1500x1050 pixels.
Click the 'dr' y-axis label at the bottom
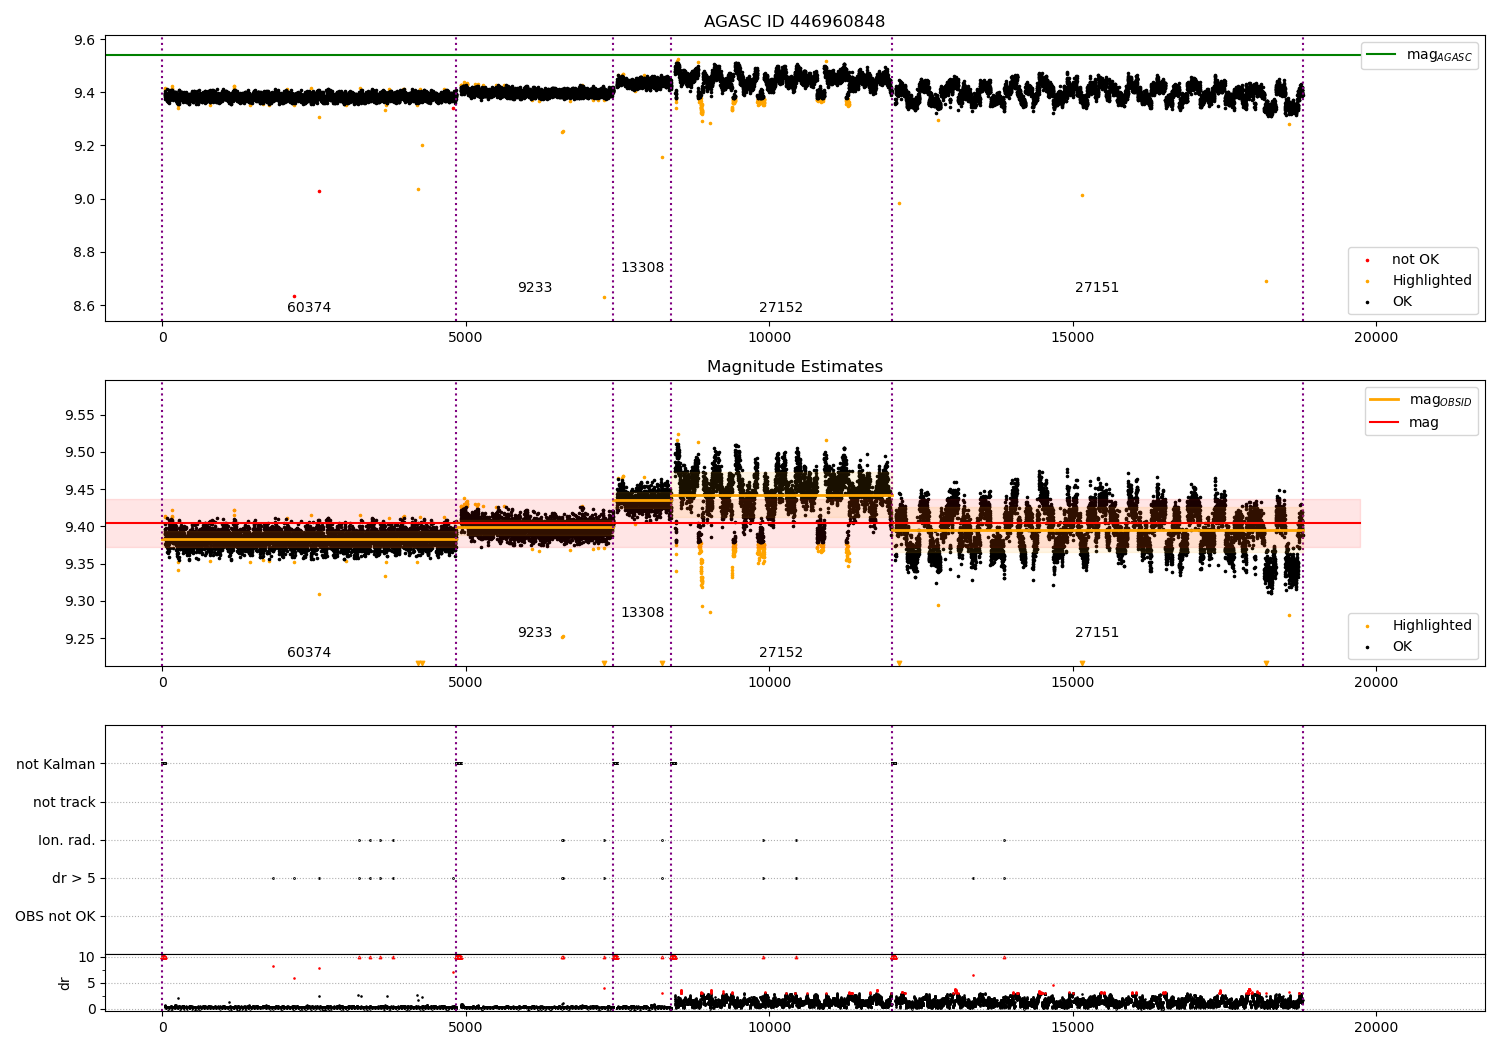[x=65, y=983]
